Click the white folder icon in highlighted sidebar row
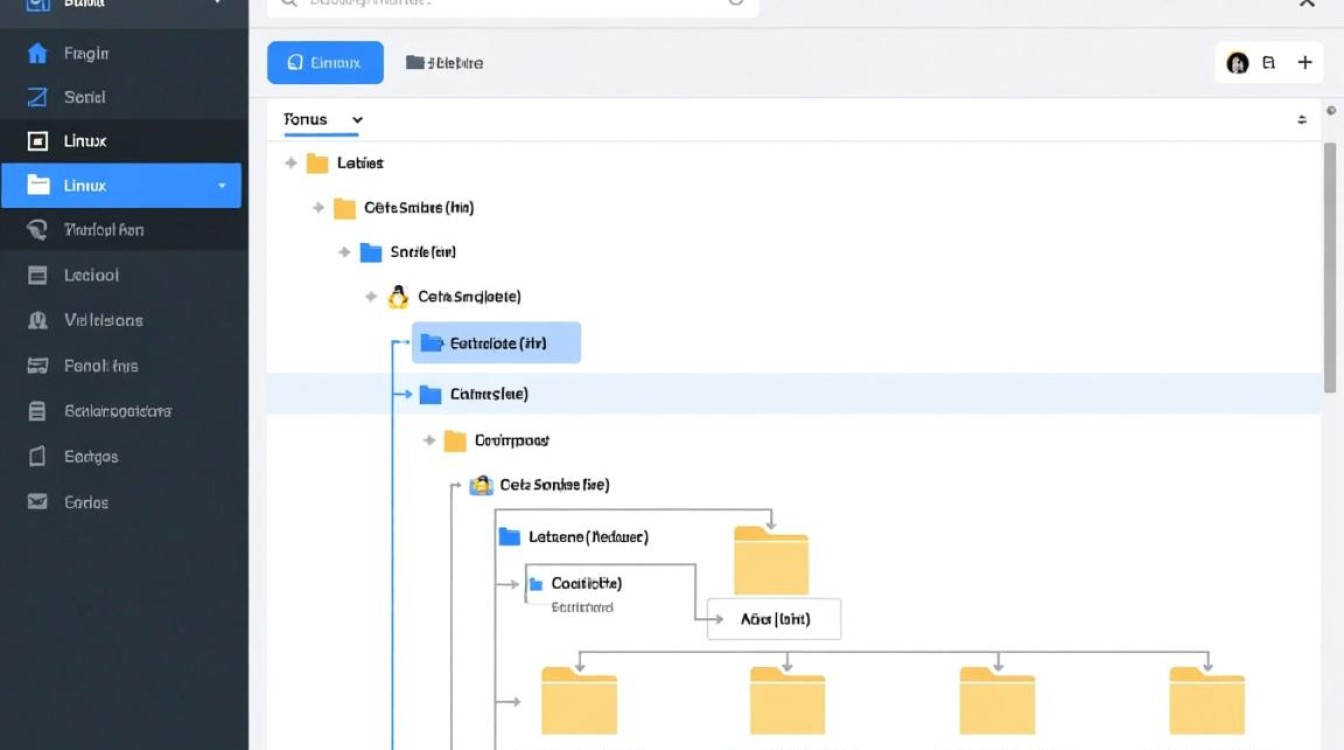 (x=38, y=185)
